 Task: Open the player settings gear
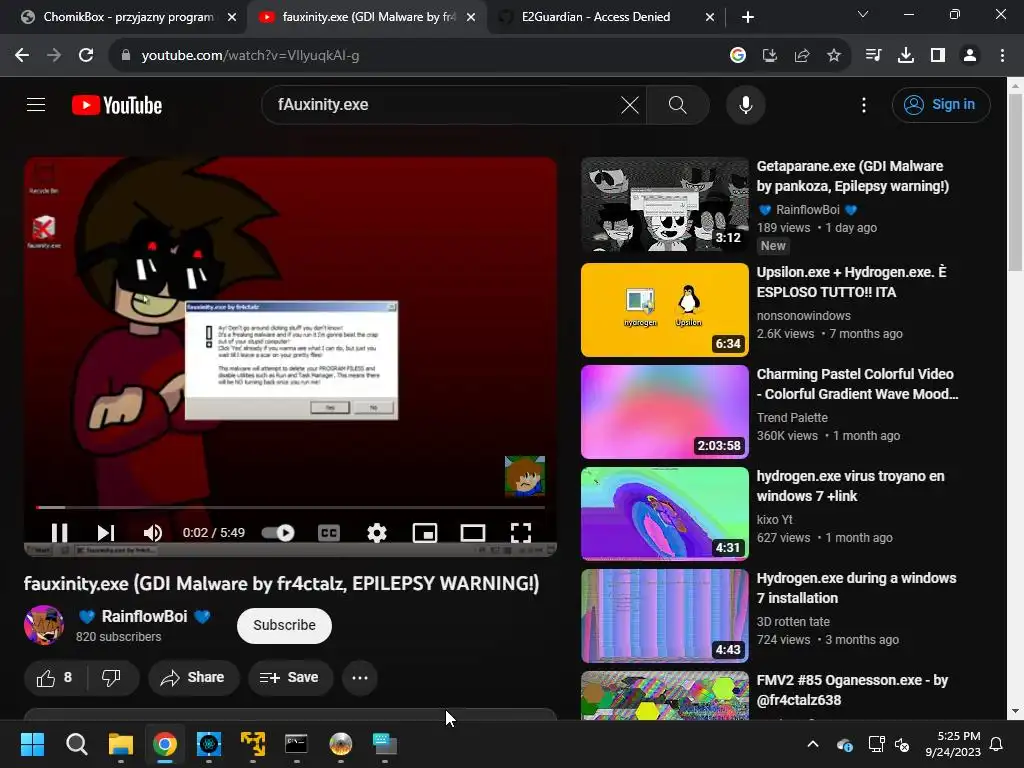[x=377, y=533]
